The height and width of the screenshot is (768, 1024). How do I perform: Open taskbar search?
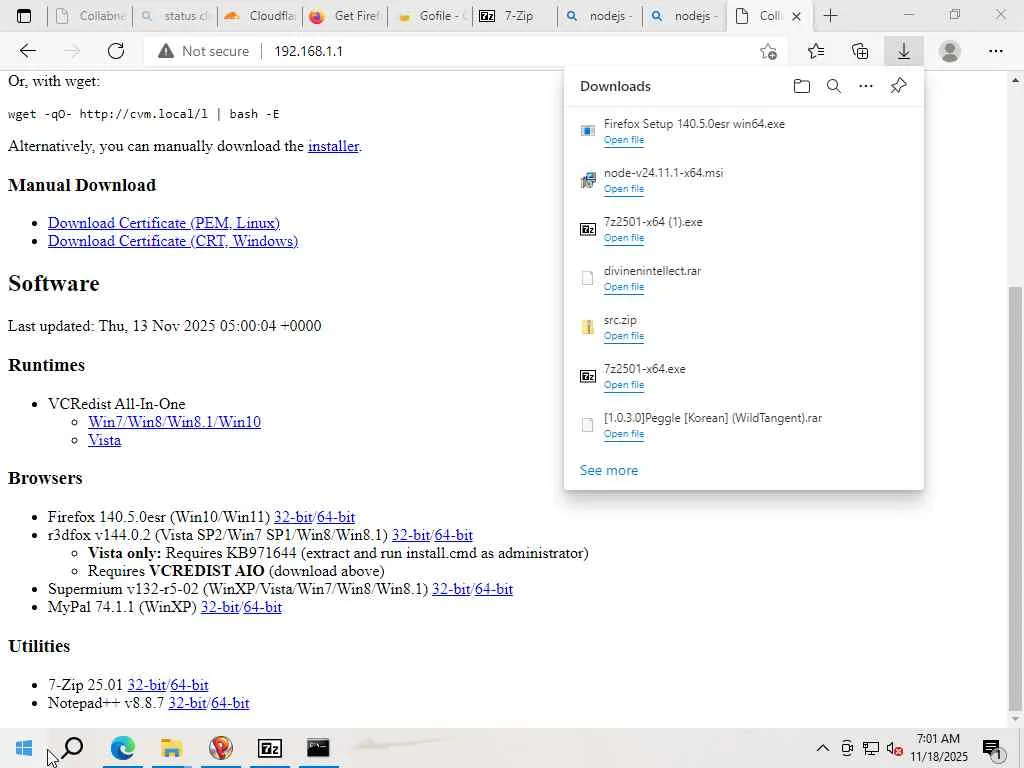pyautogui.click(x=72, y=748)
